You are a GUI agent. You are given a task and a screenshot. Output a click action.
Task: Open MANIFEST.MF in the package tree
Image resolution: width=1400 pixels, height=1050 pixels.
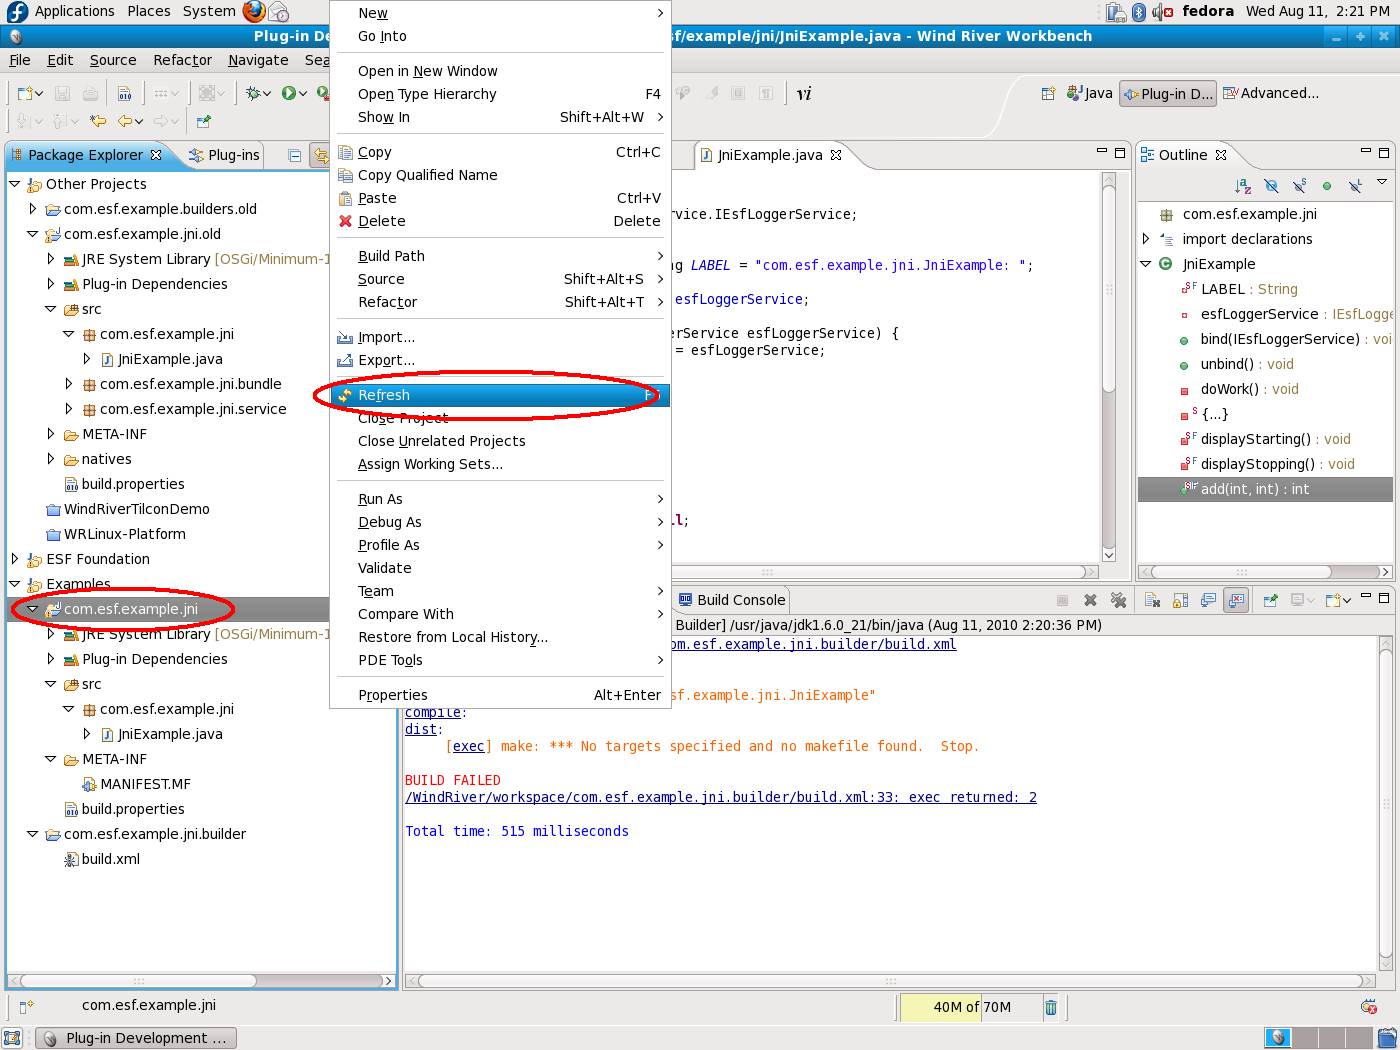[145, 784]
